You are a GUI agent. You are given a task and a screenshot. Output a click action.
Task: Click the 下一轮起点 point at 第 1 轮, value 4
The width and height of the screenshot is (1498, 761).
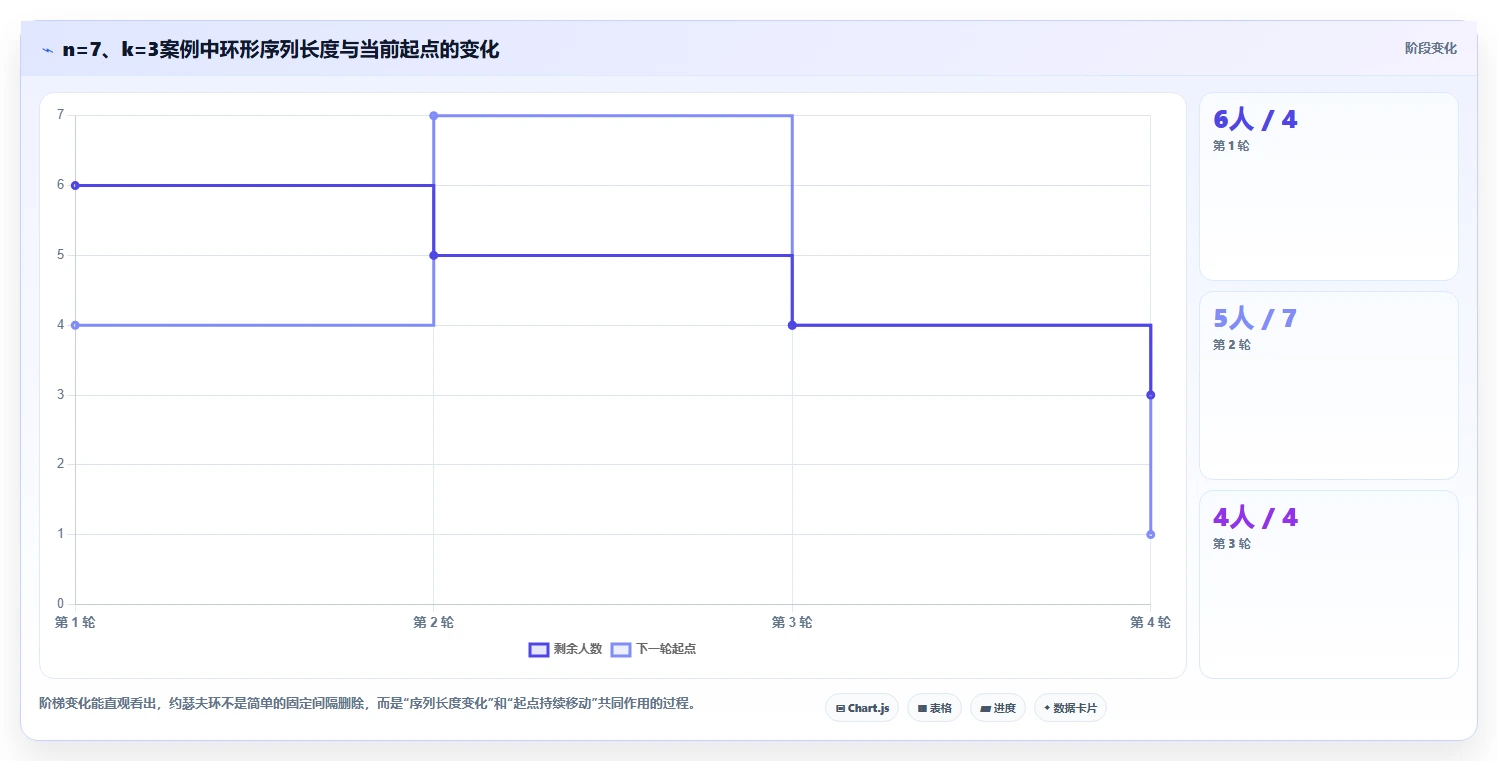[75, 325]
